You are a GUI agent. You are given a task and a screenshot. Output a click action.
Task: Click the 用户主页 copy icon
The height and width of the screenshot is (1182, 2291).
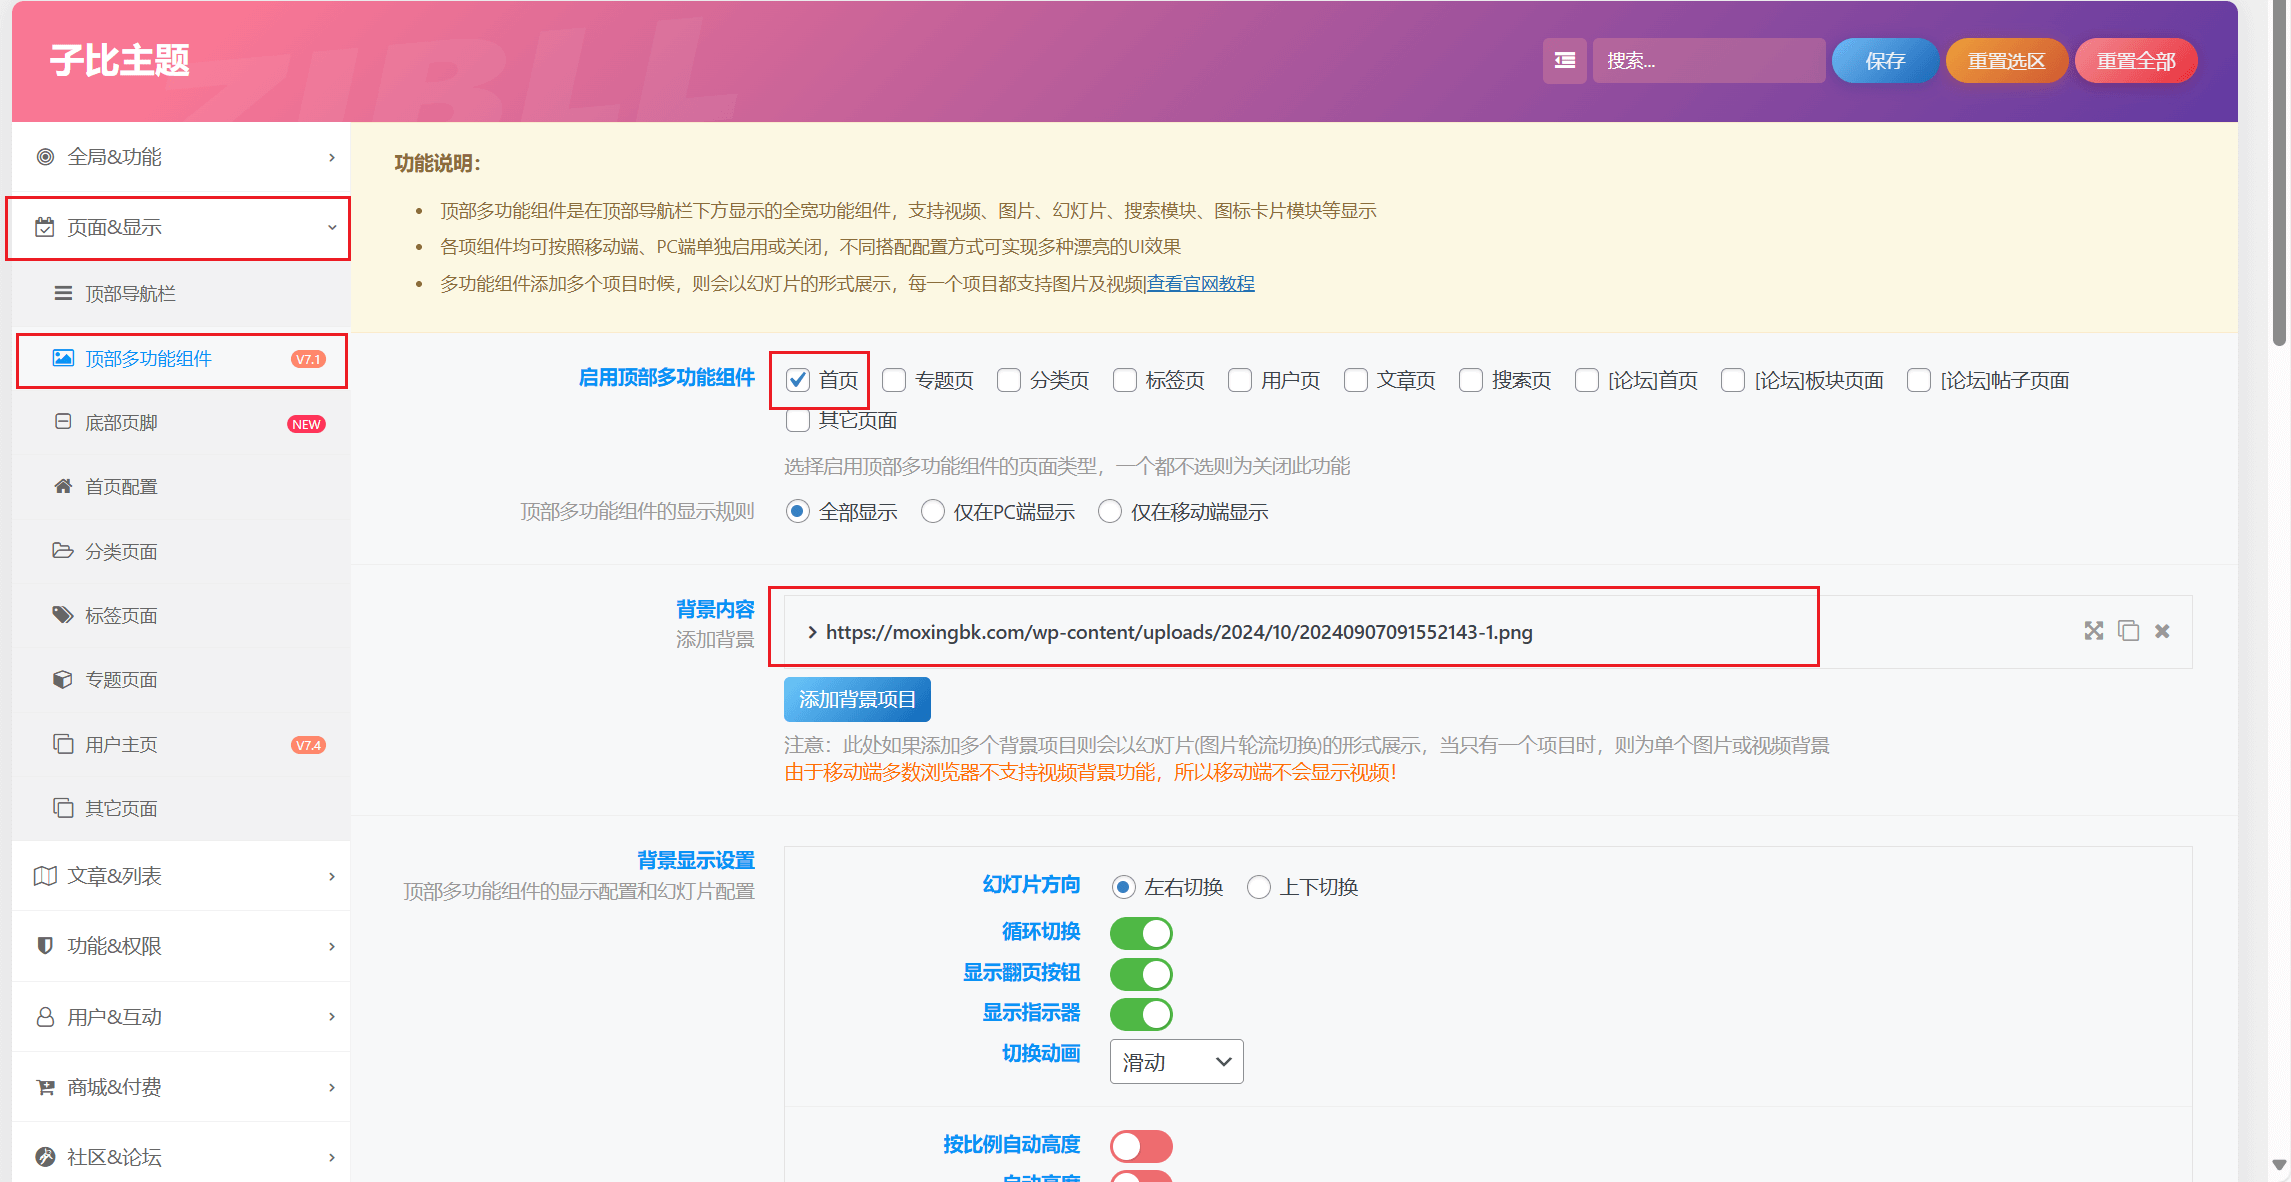[63, 744]
